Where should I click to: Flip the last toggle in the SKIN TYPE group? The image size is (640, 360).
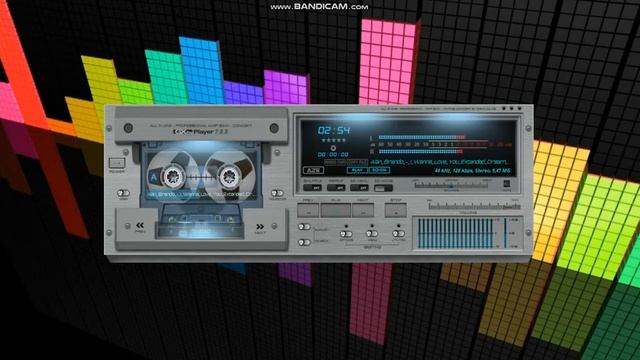[x=398, y=234]
